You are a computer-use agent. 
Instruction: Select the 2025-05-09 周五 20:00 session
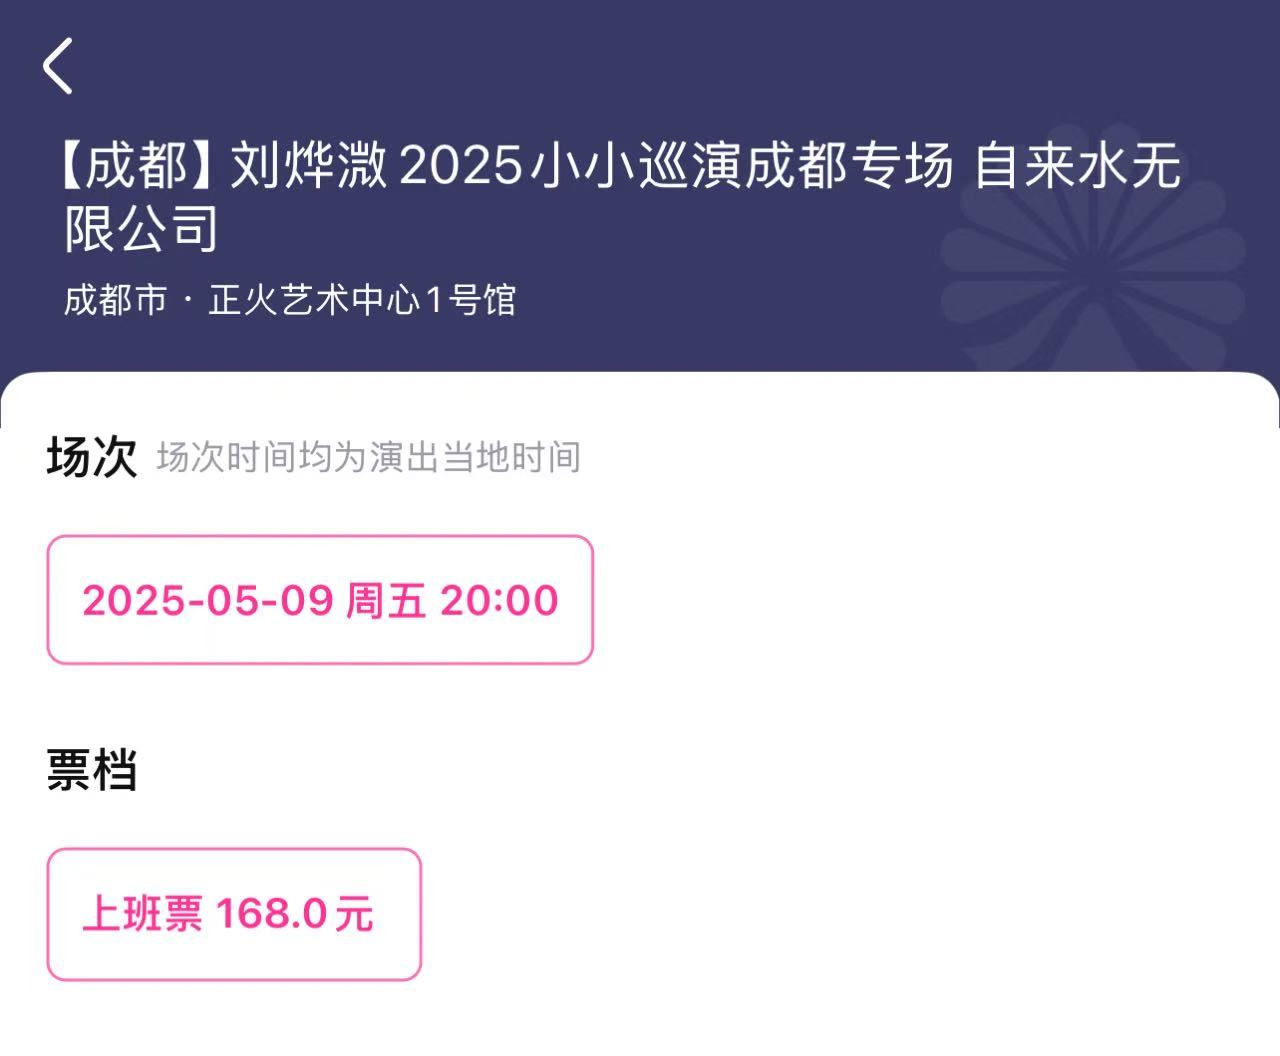[x=320, y=600]
